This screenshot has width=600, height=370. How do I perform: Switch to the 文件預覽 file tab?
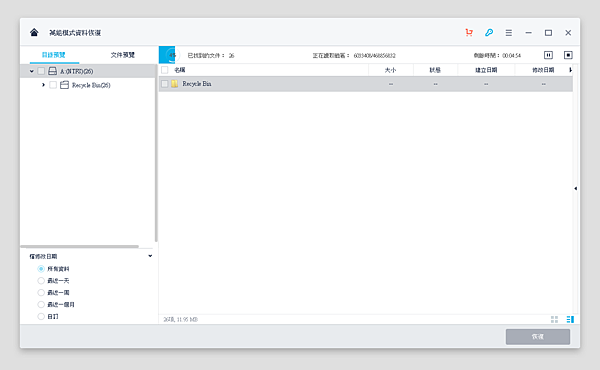pyautogui.click(x=122, y=55)
